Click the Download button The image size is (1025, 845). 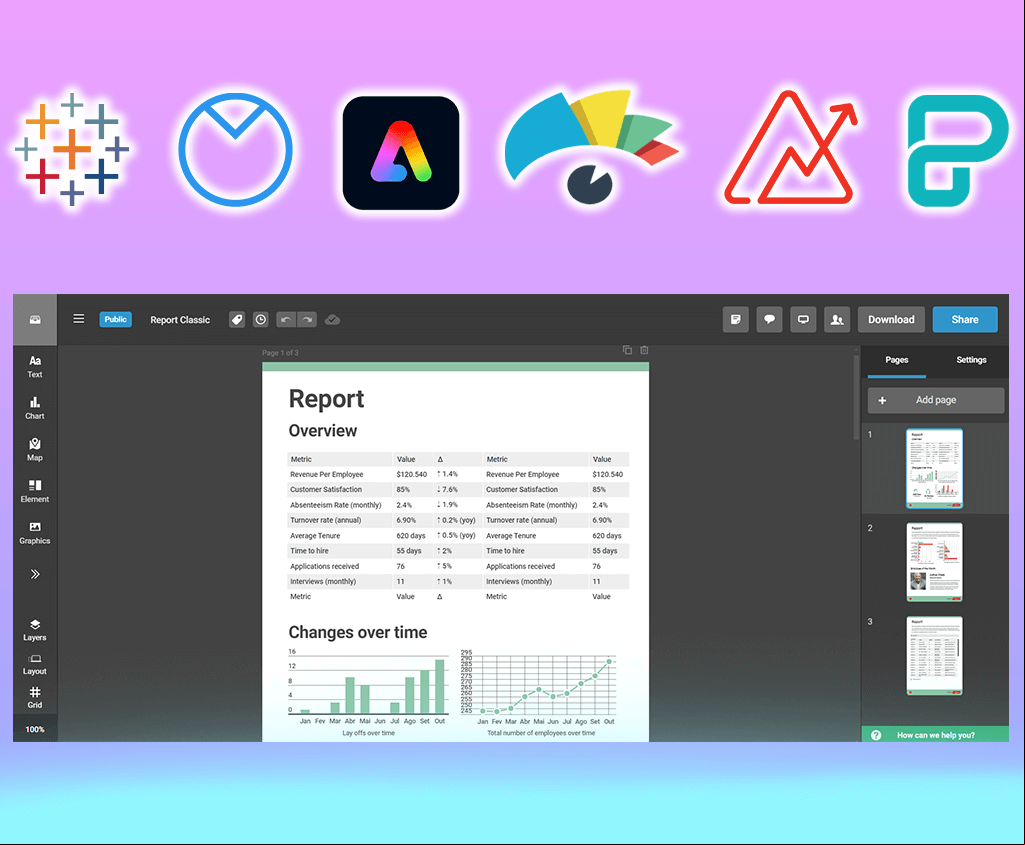892,320
